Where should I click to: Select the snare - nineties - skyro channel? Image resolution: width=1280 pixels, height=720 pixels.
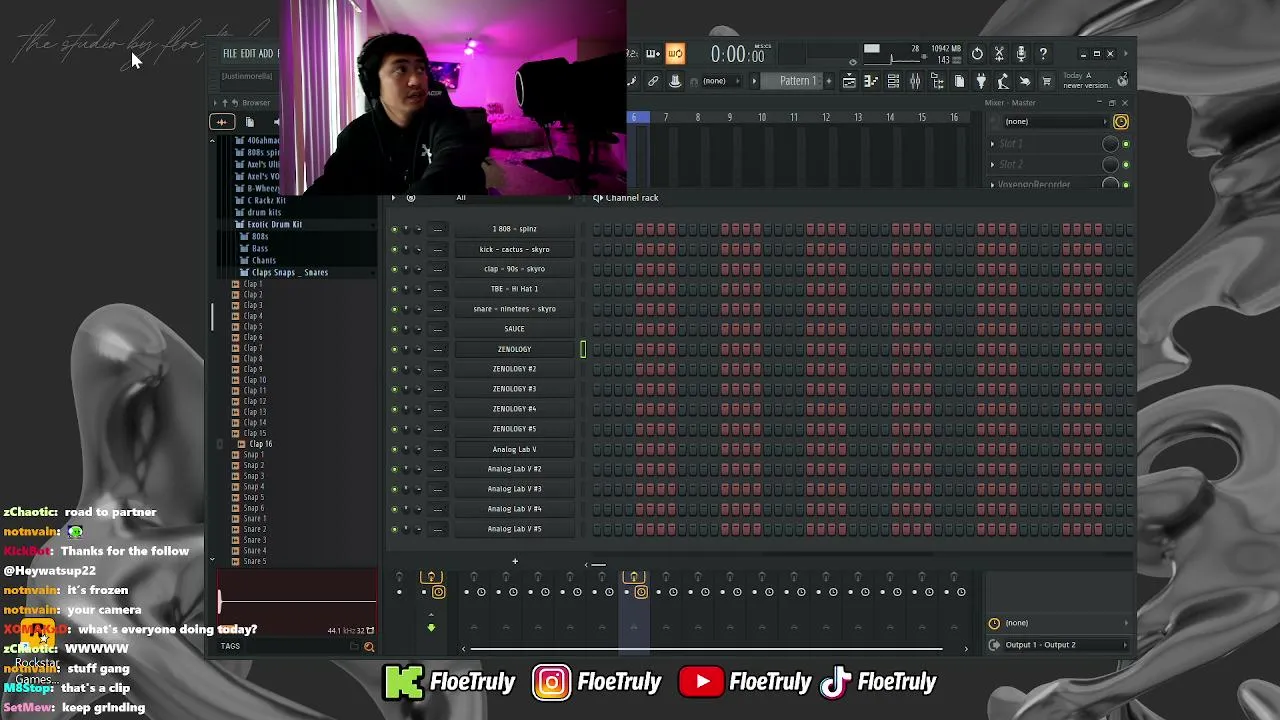coord(514,309)
